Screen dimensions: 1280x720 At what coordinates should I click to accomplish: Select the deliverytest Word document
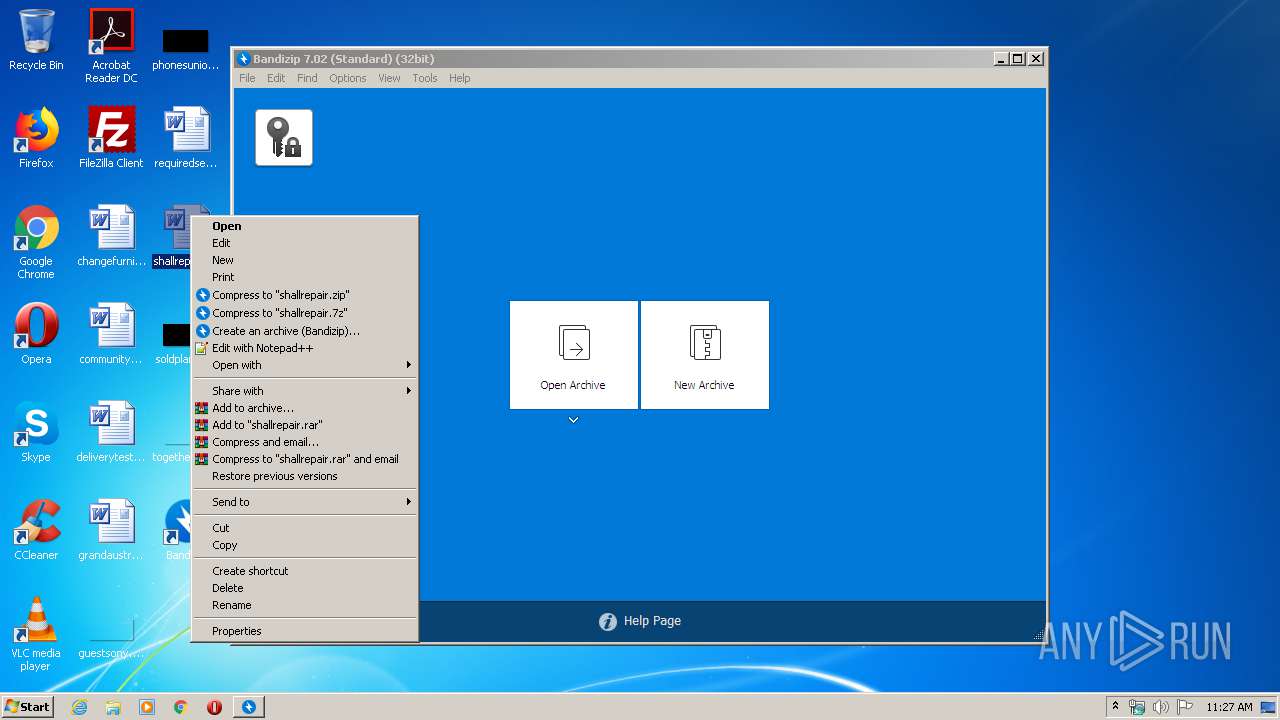111,432
